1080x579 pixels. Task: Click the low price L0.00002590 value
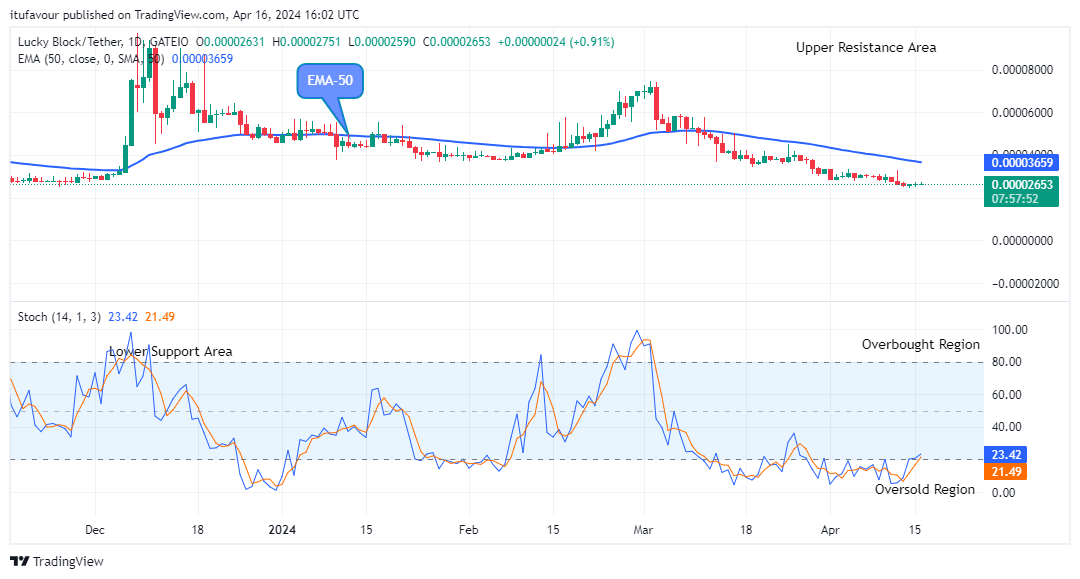[x=382, y=42]
